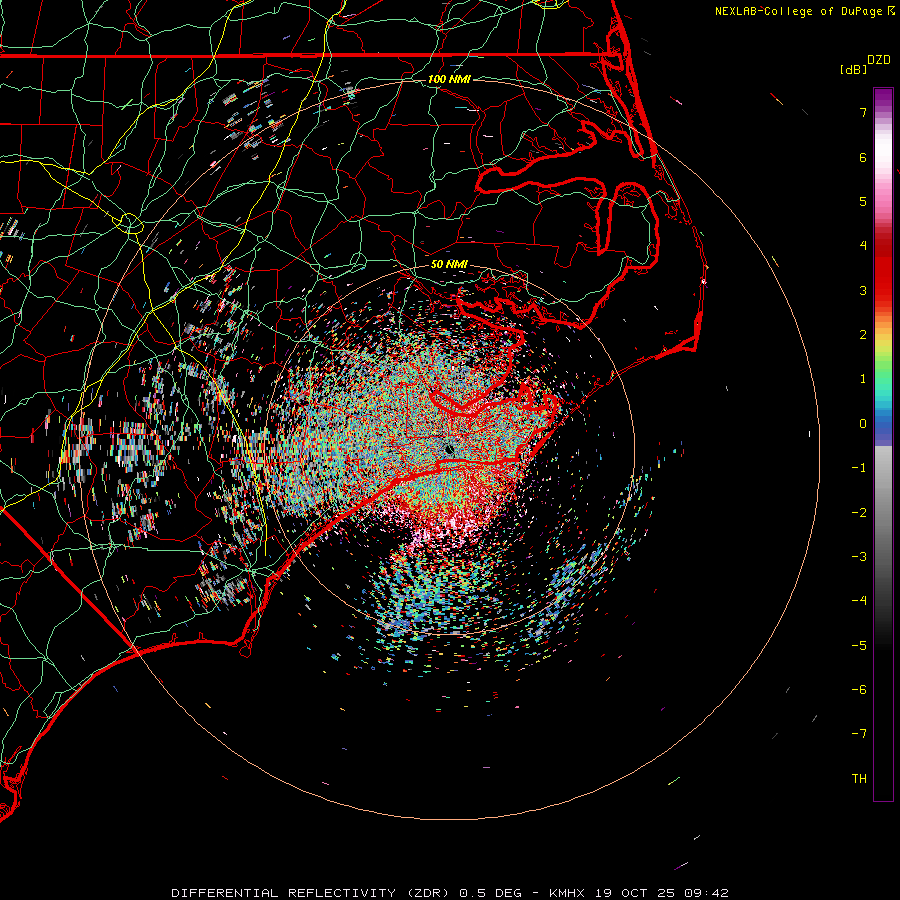
Task: Click the DZD product label
Action: (x=879, y=60)
